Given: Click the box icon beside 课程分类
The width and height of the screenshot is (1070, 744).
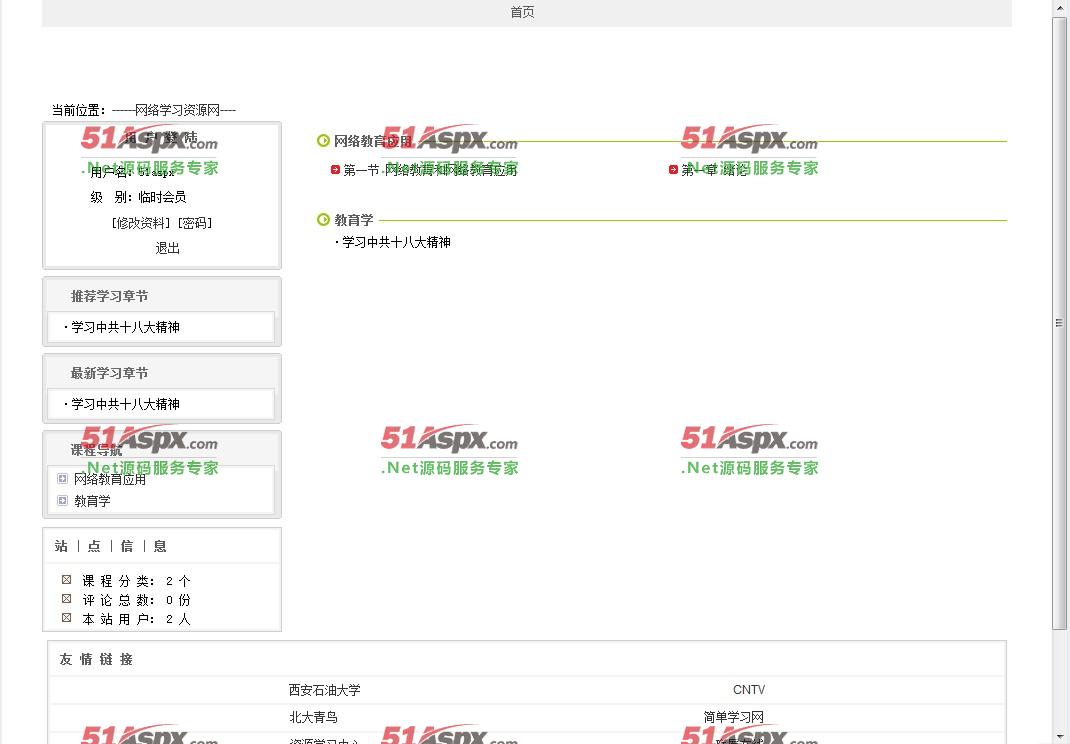Looking at the screenshot, I should (x=66, y=580).
